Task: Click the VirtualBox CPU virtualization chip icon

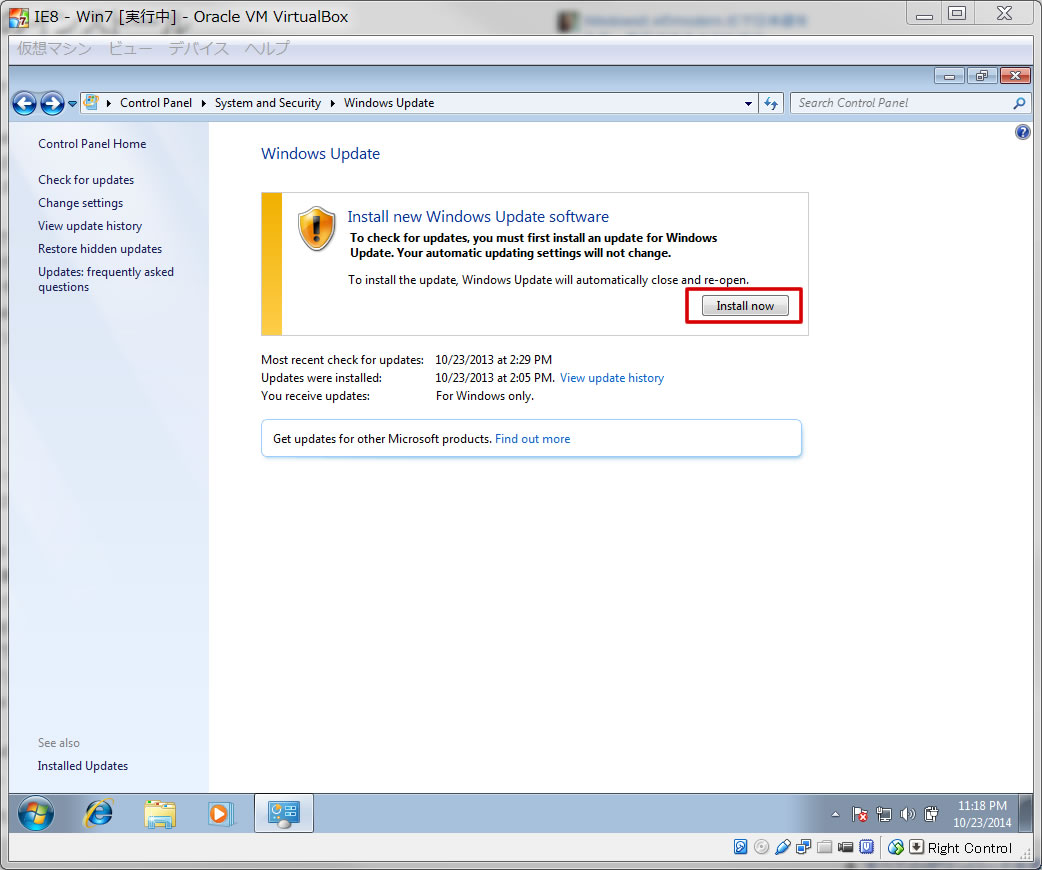Action: point(867,847)
